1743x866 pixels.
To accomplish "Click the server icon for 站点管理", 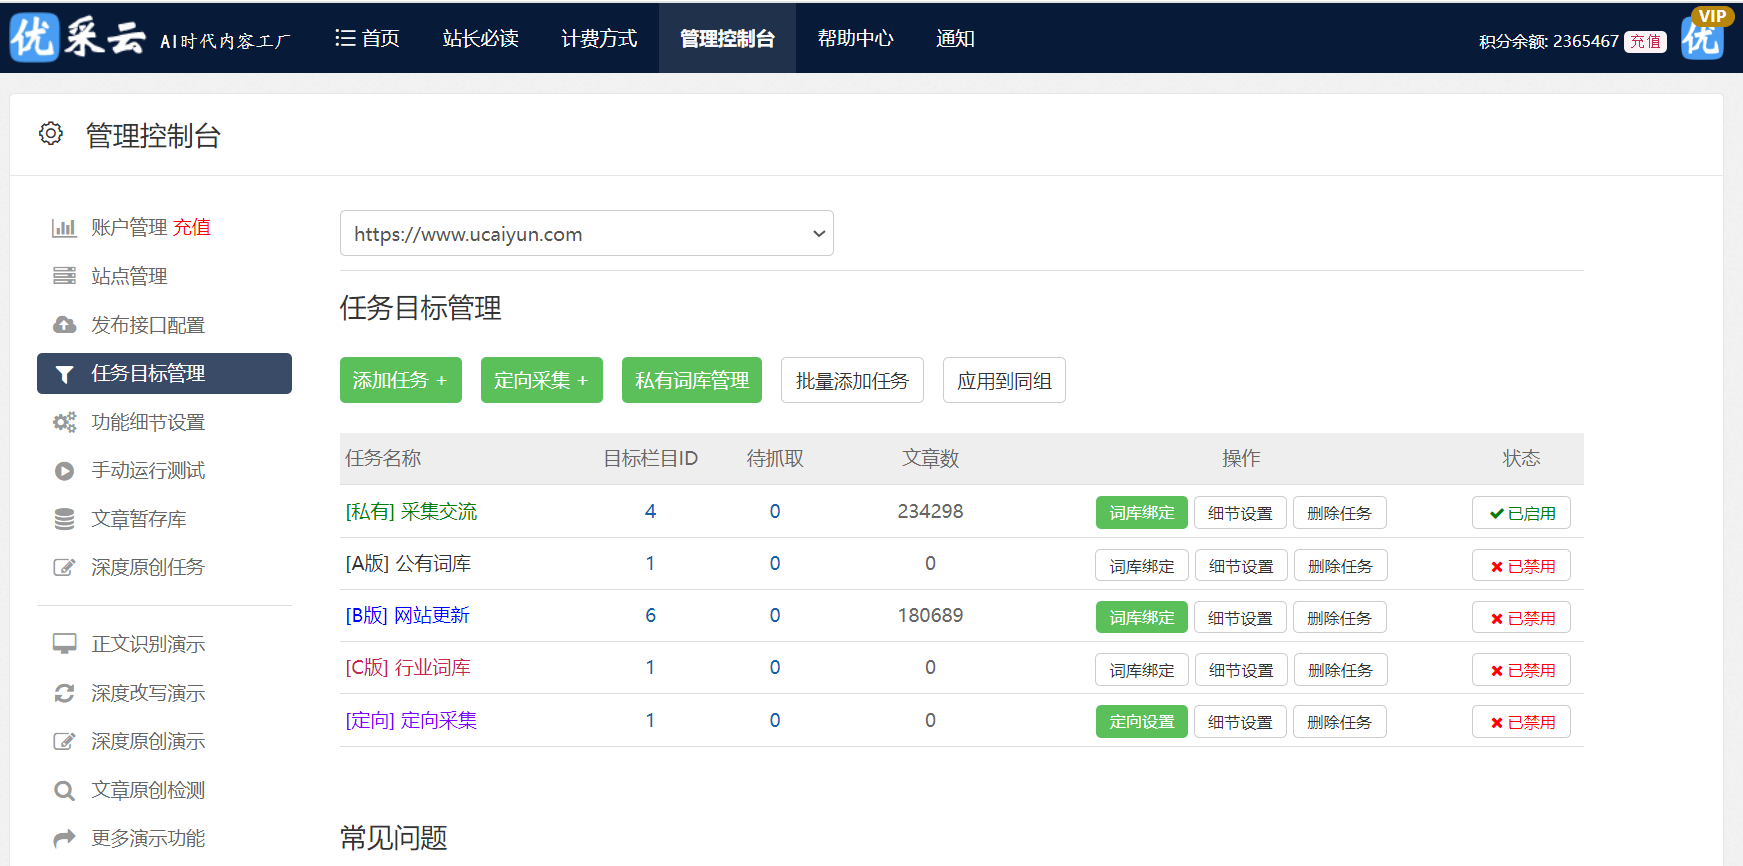I will click(64, 276).
